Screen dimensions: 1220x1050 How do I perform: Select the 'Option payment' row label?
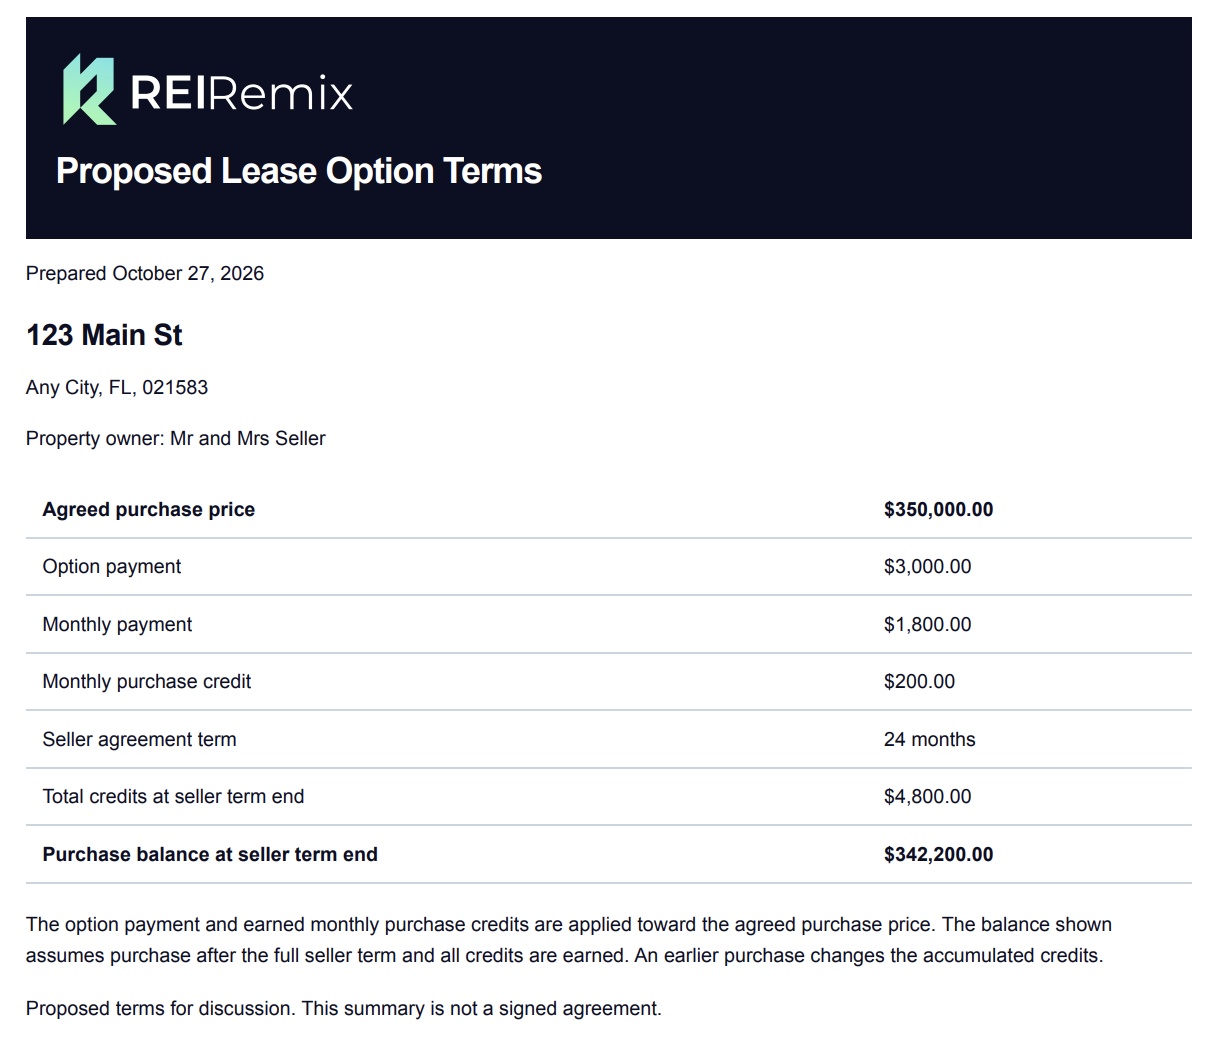112,567
